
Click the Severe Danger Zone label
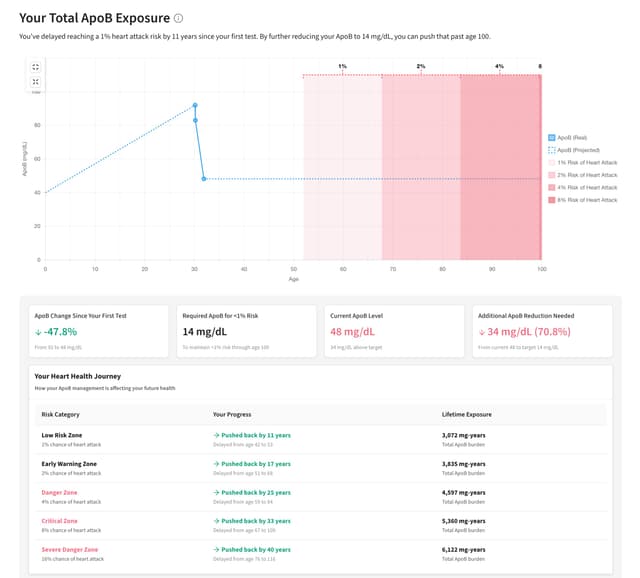69,549
